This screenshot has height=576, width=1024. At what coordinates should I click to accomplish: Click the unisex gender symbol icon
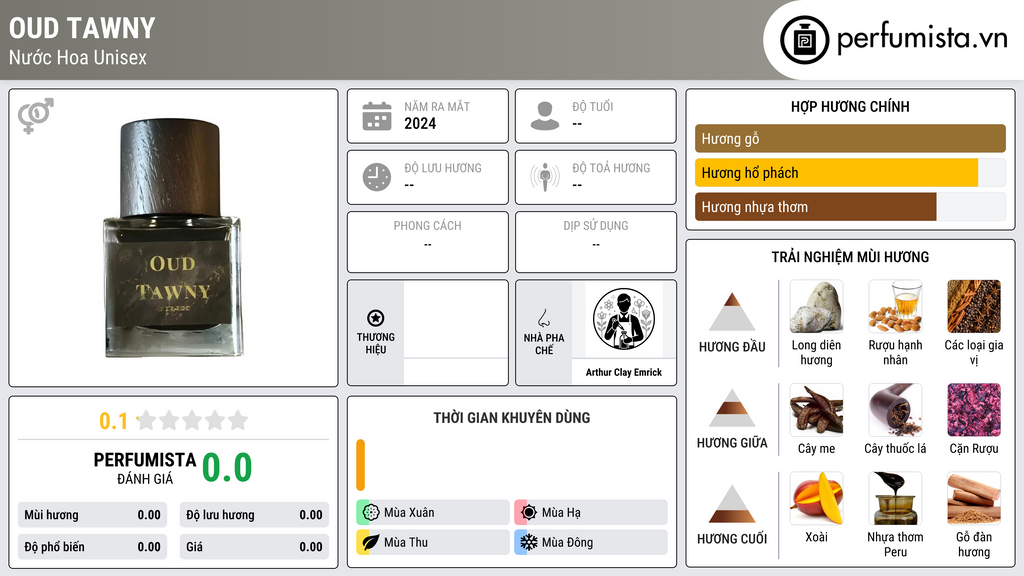(x=35, y=116)
